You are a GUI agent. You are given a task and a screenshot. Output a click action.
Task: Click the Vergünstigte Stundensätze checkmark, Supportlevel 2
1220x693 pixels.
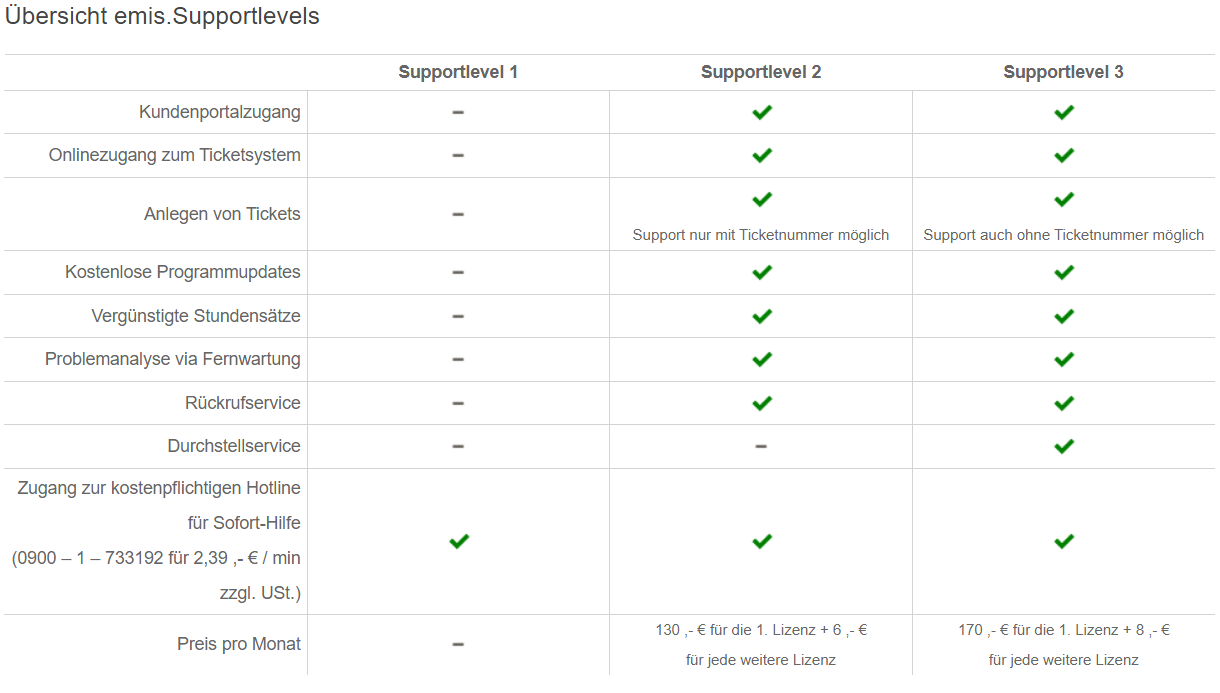pyautogui.click(x=762, y=316)
